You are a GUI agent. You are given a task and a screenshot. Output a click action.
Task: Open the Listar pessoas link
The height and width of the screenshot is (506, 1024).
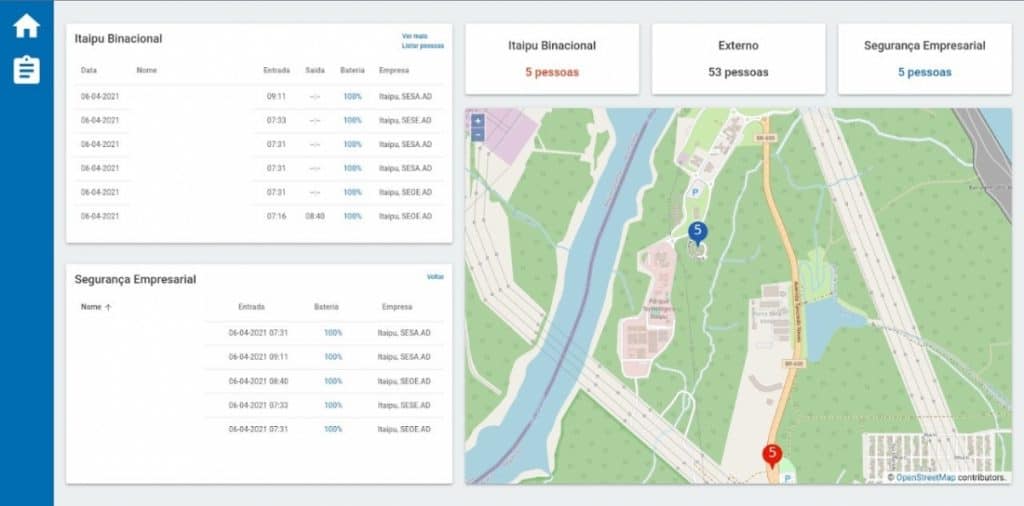pos(423,46)
